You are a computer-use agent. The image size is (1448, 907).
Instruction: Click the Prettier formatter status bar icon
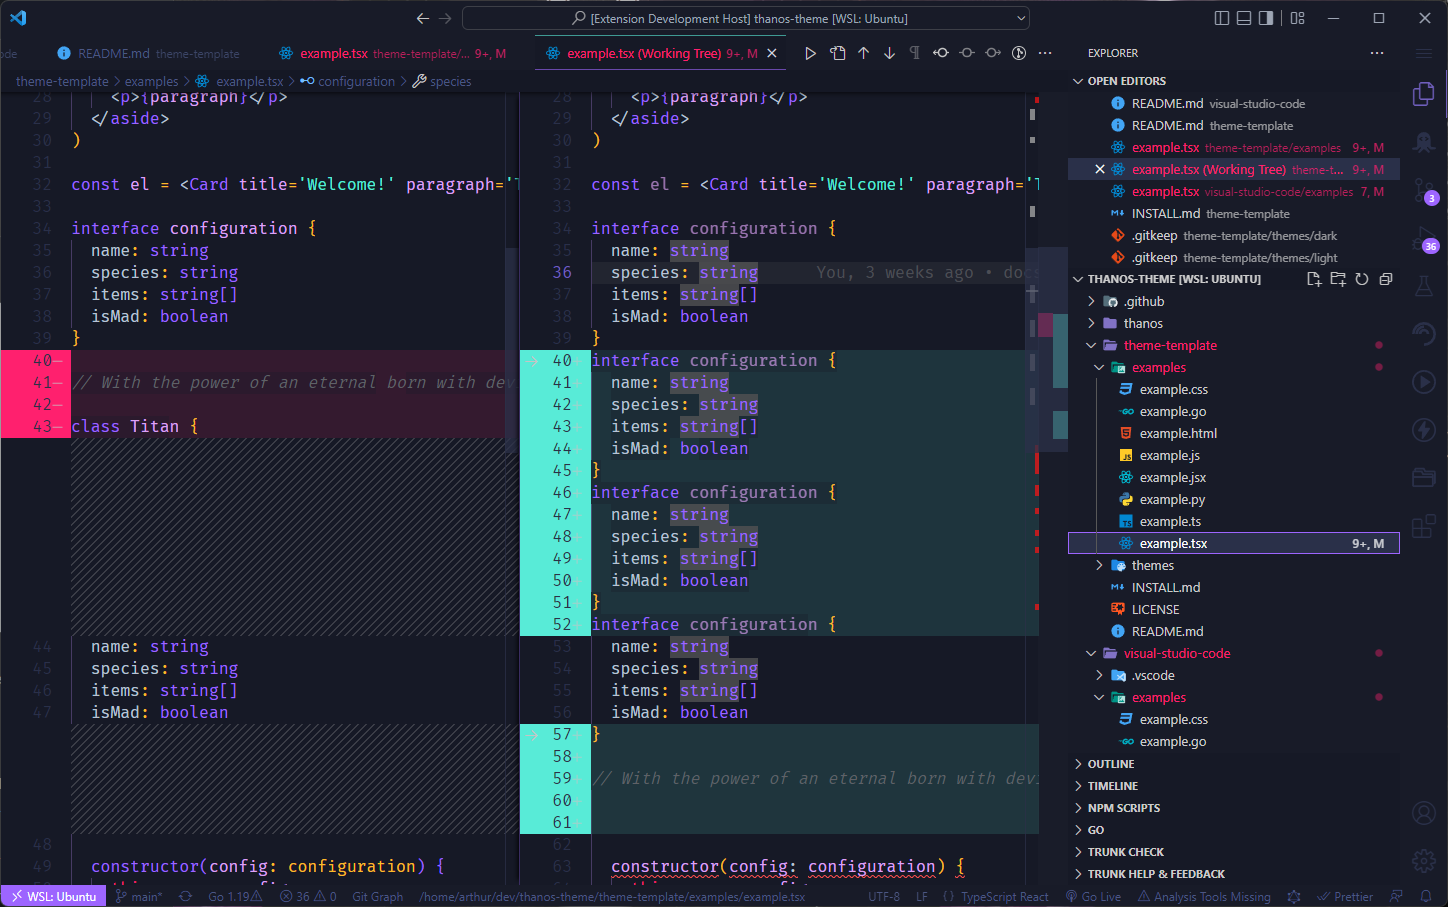1345,896
